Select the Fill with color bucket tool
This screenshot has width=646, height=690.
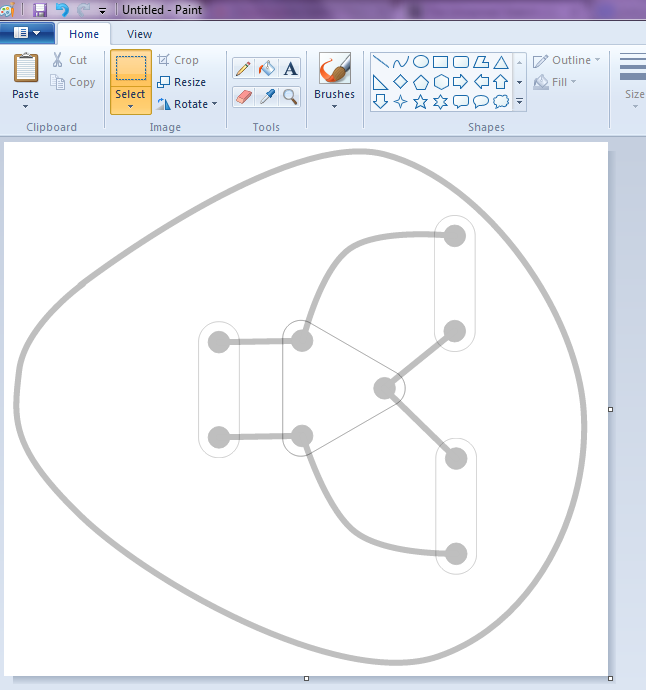point(267,69)
